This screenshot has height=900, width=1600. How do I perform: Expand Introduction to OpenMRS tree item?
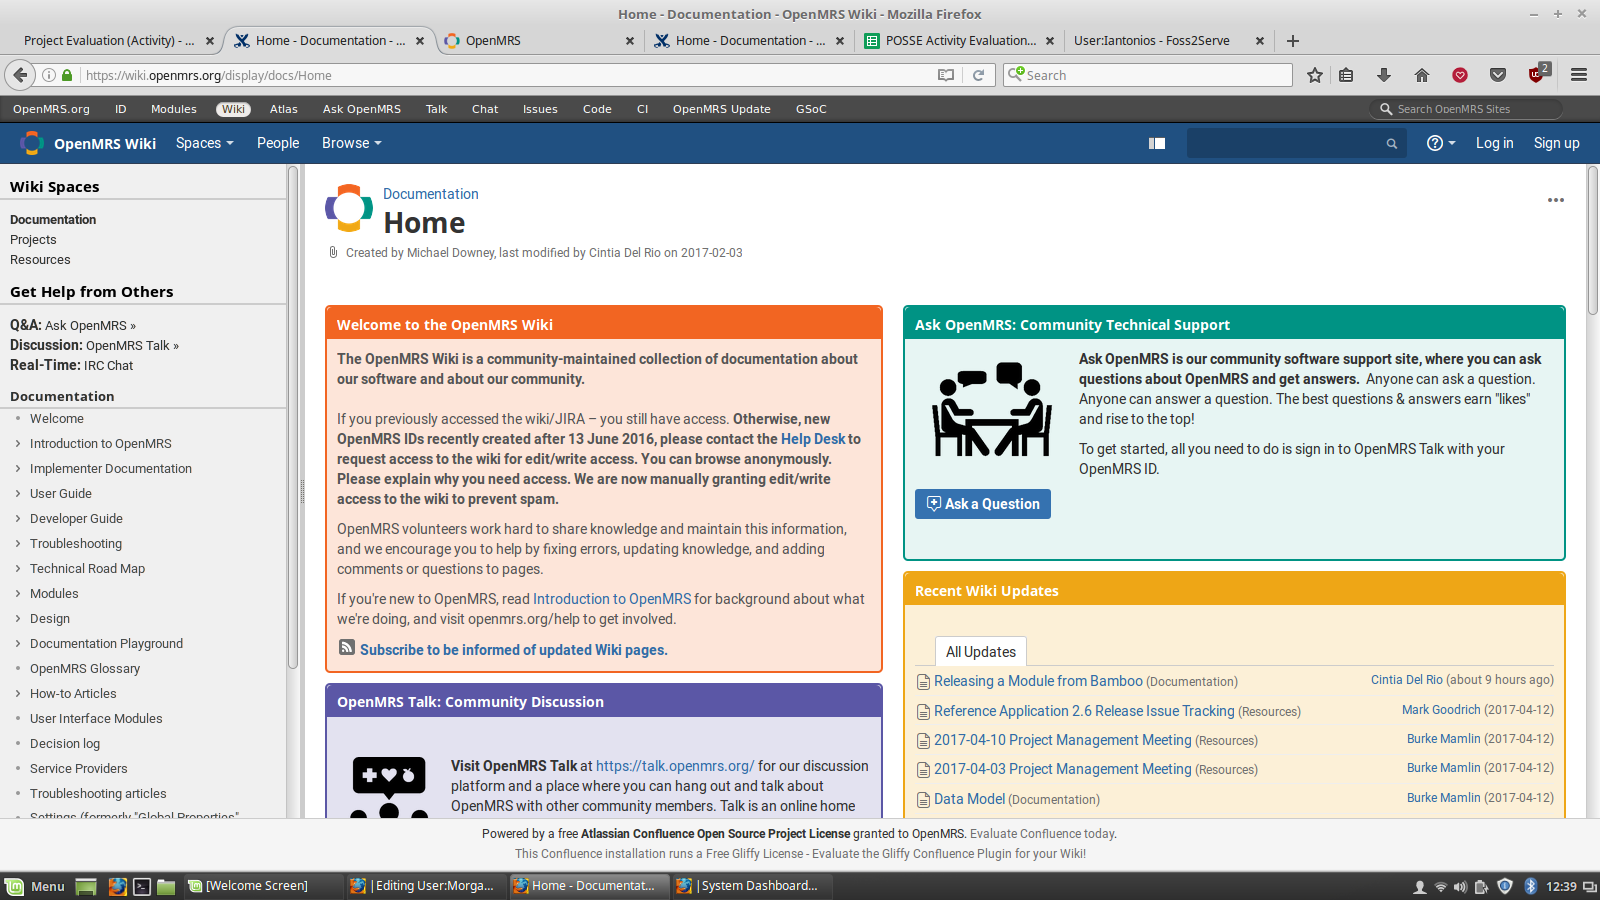pos(18,443)
